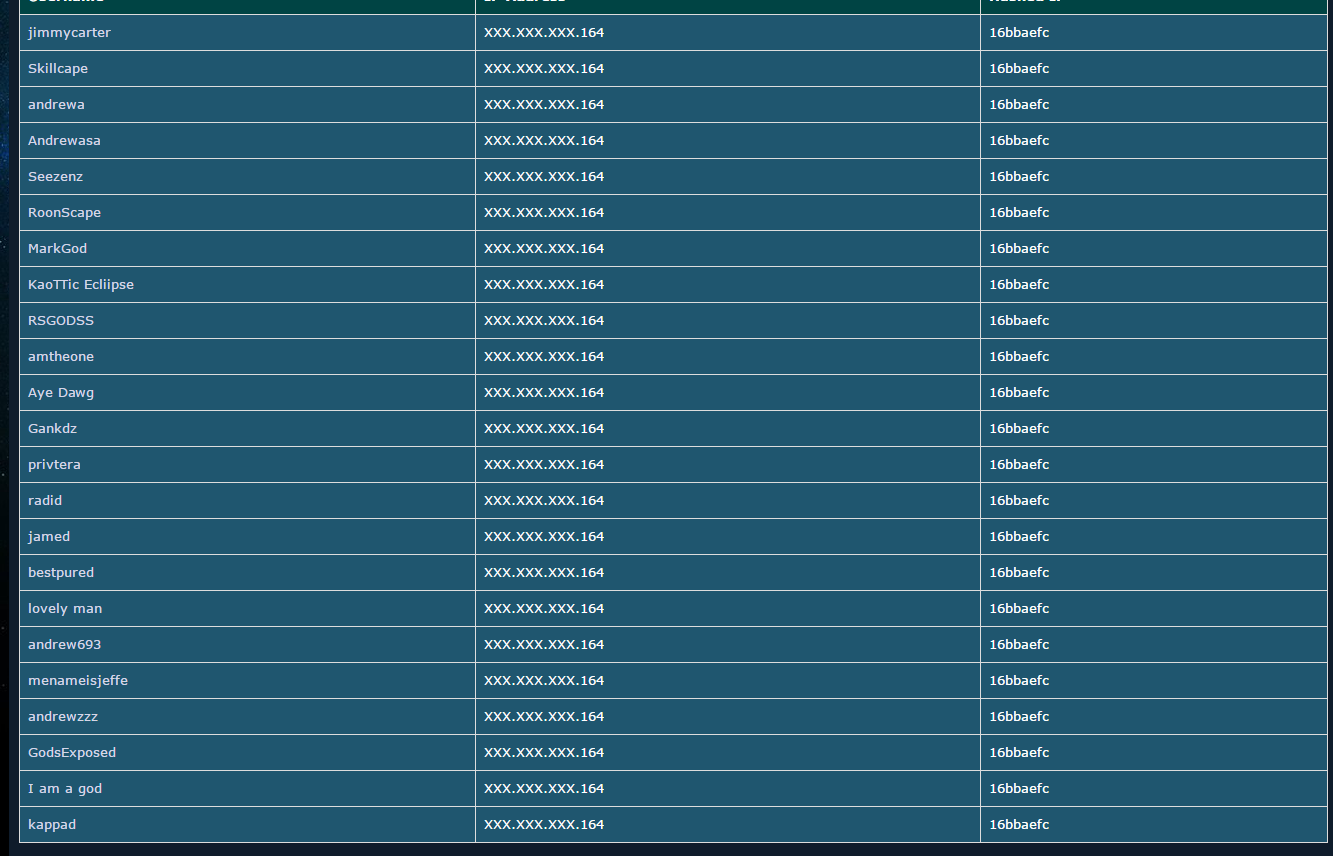
Task: Click andrew693 username
Action: point(64,645)
